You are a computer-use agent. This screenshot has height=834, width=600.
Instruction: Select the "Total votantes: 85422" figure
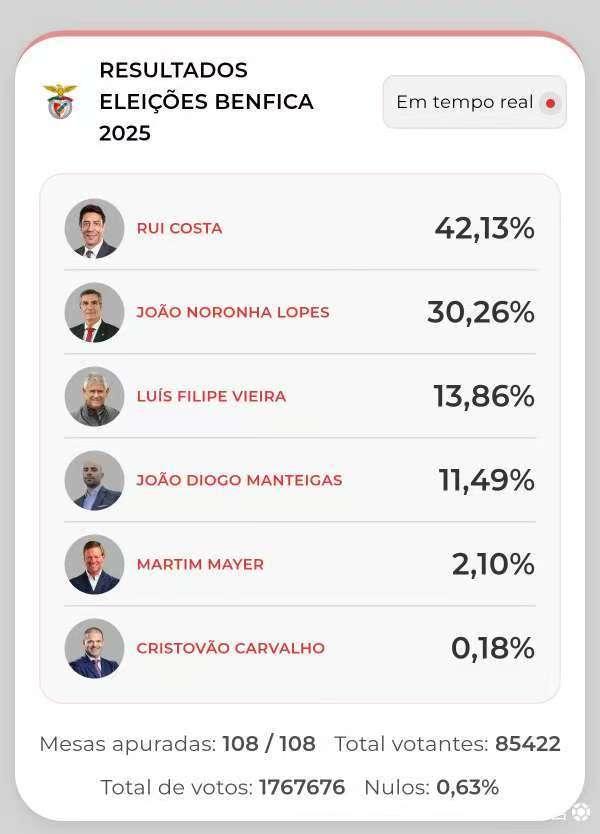(447, 744)
